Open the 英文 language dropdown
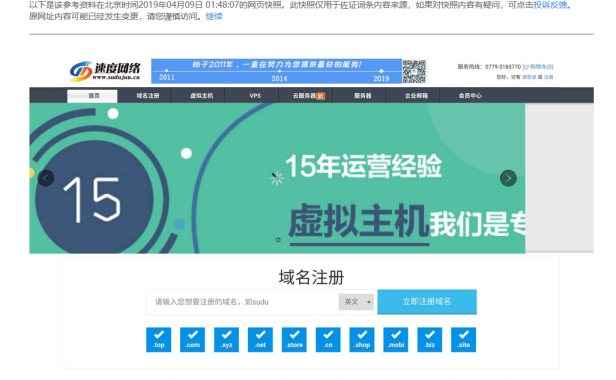Viewport: 616px width, 380px height. (x=356, y=302)
